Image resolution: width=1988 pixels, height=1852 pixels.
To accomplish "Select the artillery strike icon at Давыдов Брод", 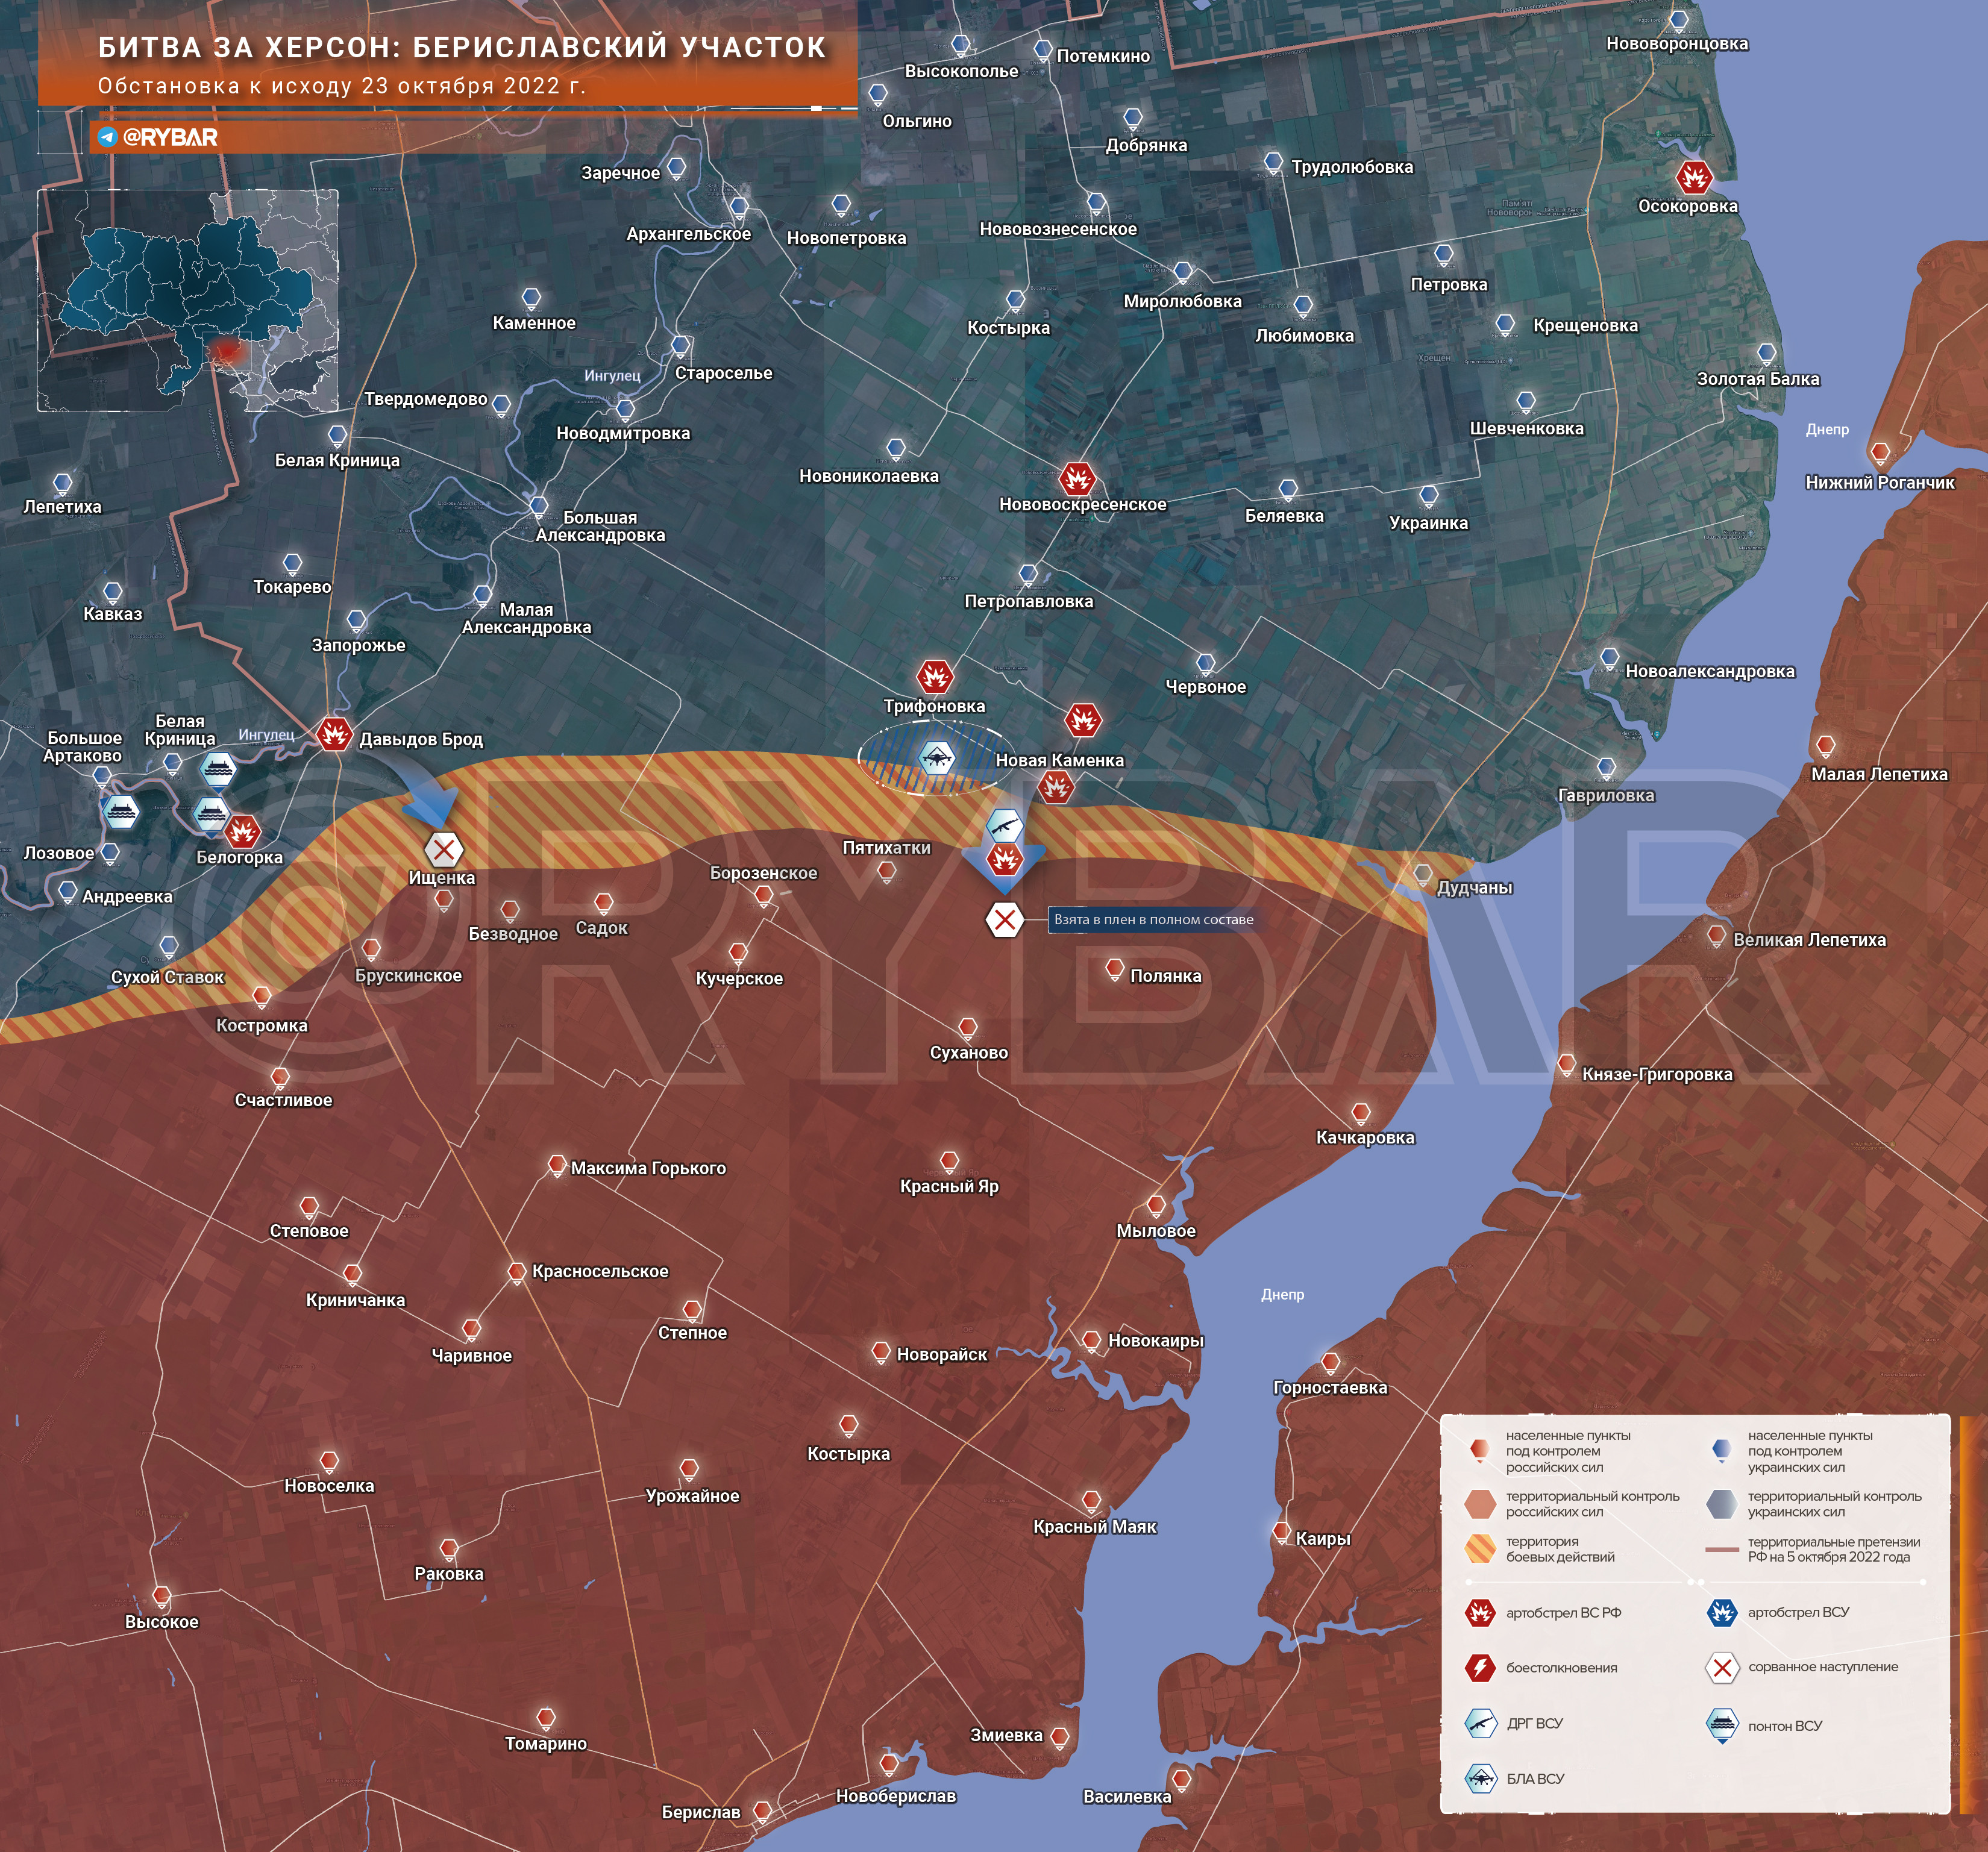I will [334, 735].
